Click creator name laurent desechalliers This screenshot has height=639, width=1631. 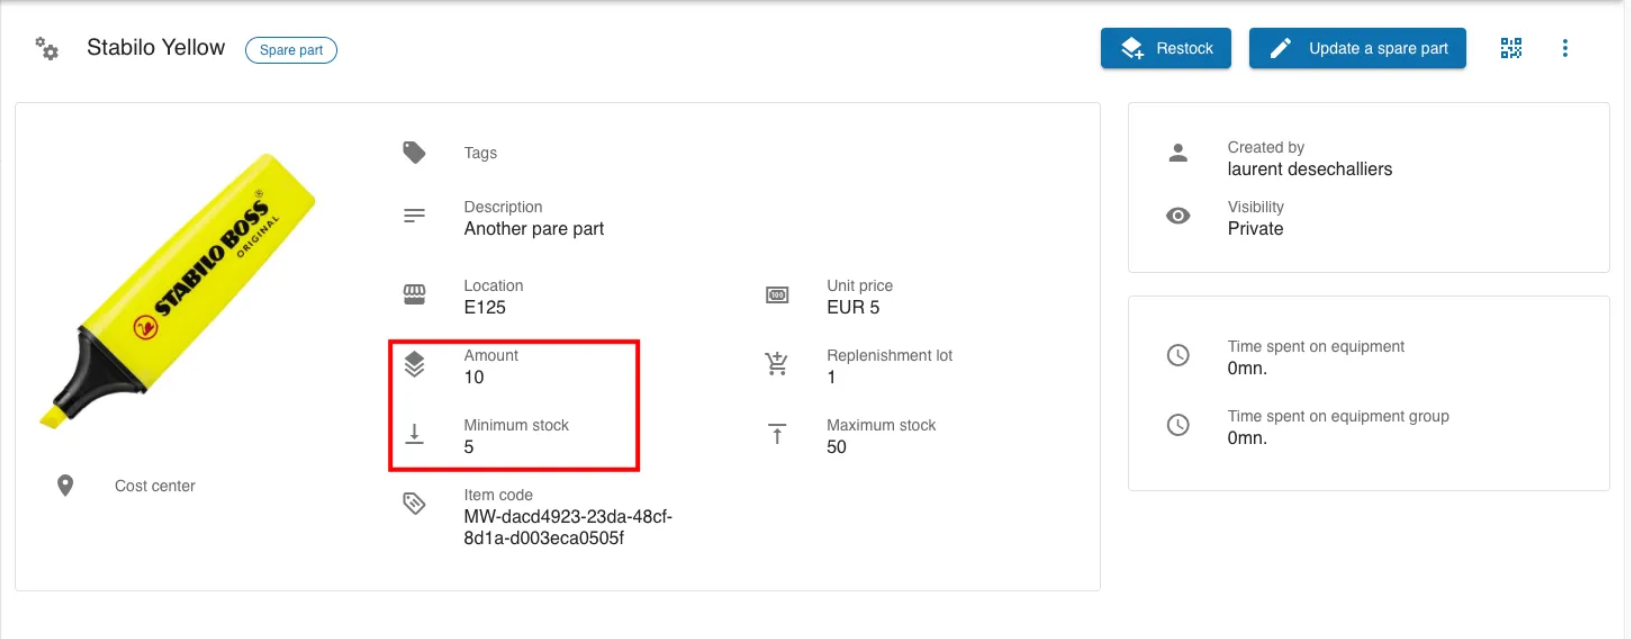pos(1310,169)
